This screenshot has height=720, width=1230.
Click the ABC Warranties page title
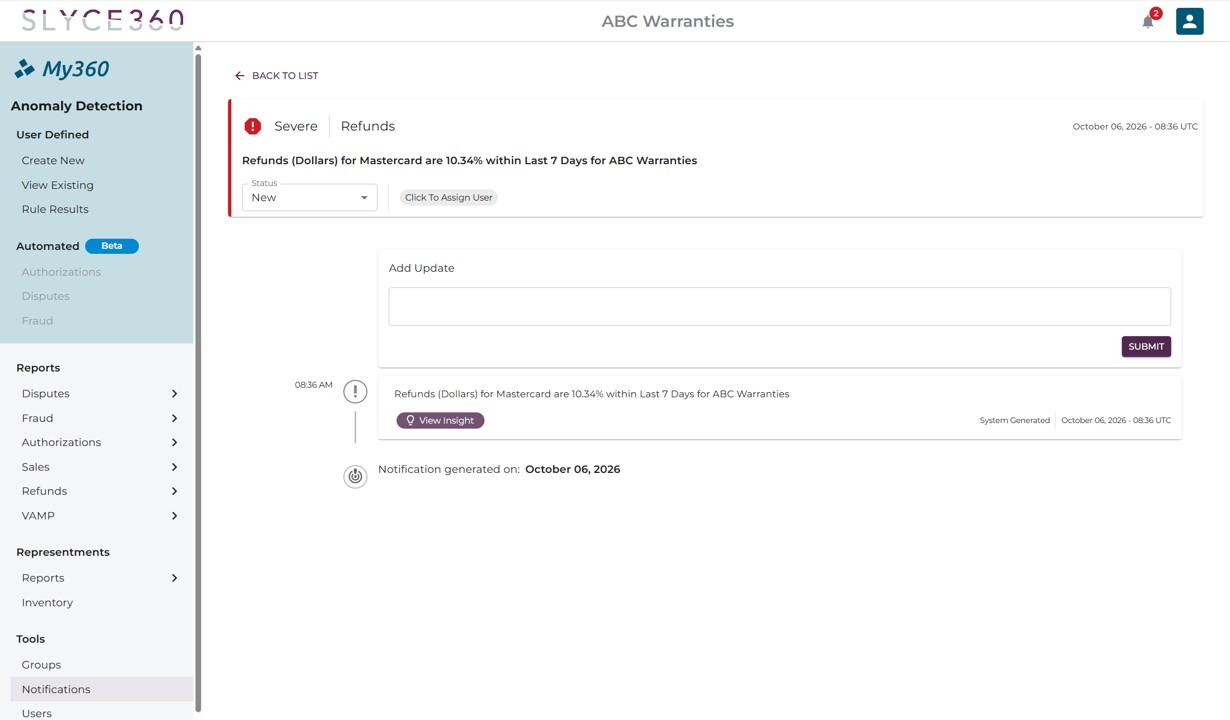click(x=668, y=21)
